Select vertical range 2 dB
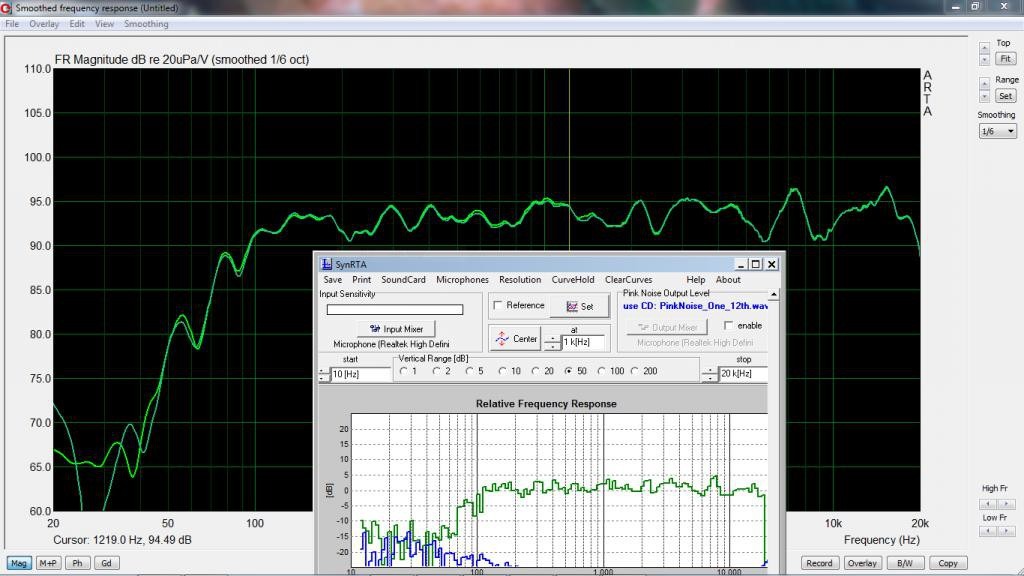 coord(436,371)
